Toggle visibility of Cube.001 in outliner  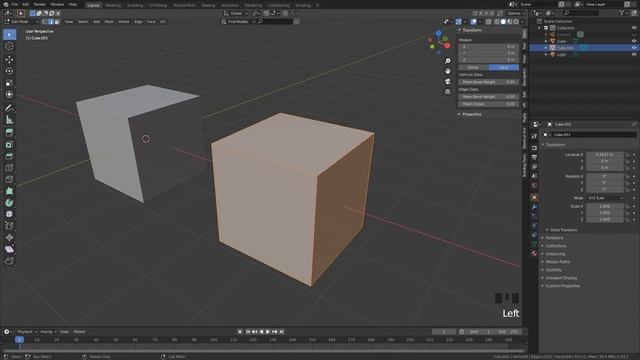point(634,48)
